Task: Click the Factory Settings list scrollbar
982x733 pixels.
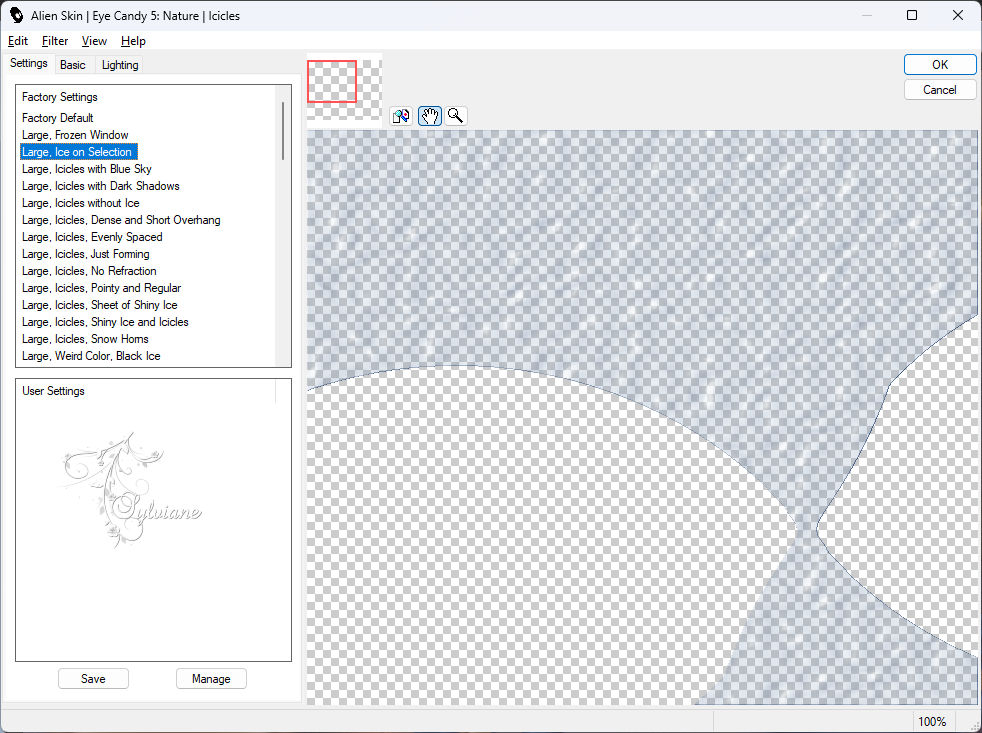Action: 283,131
